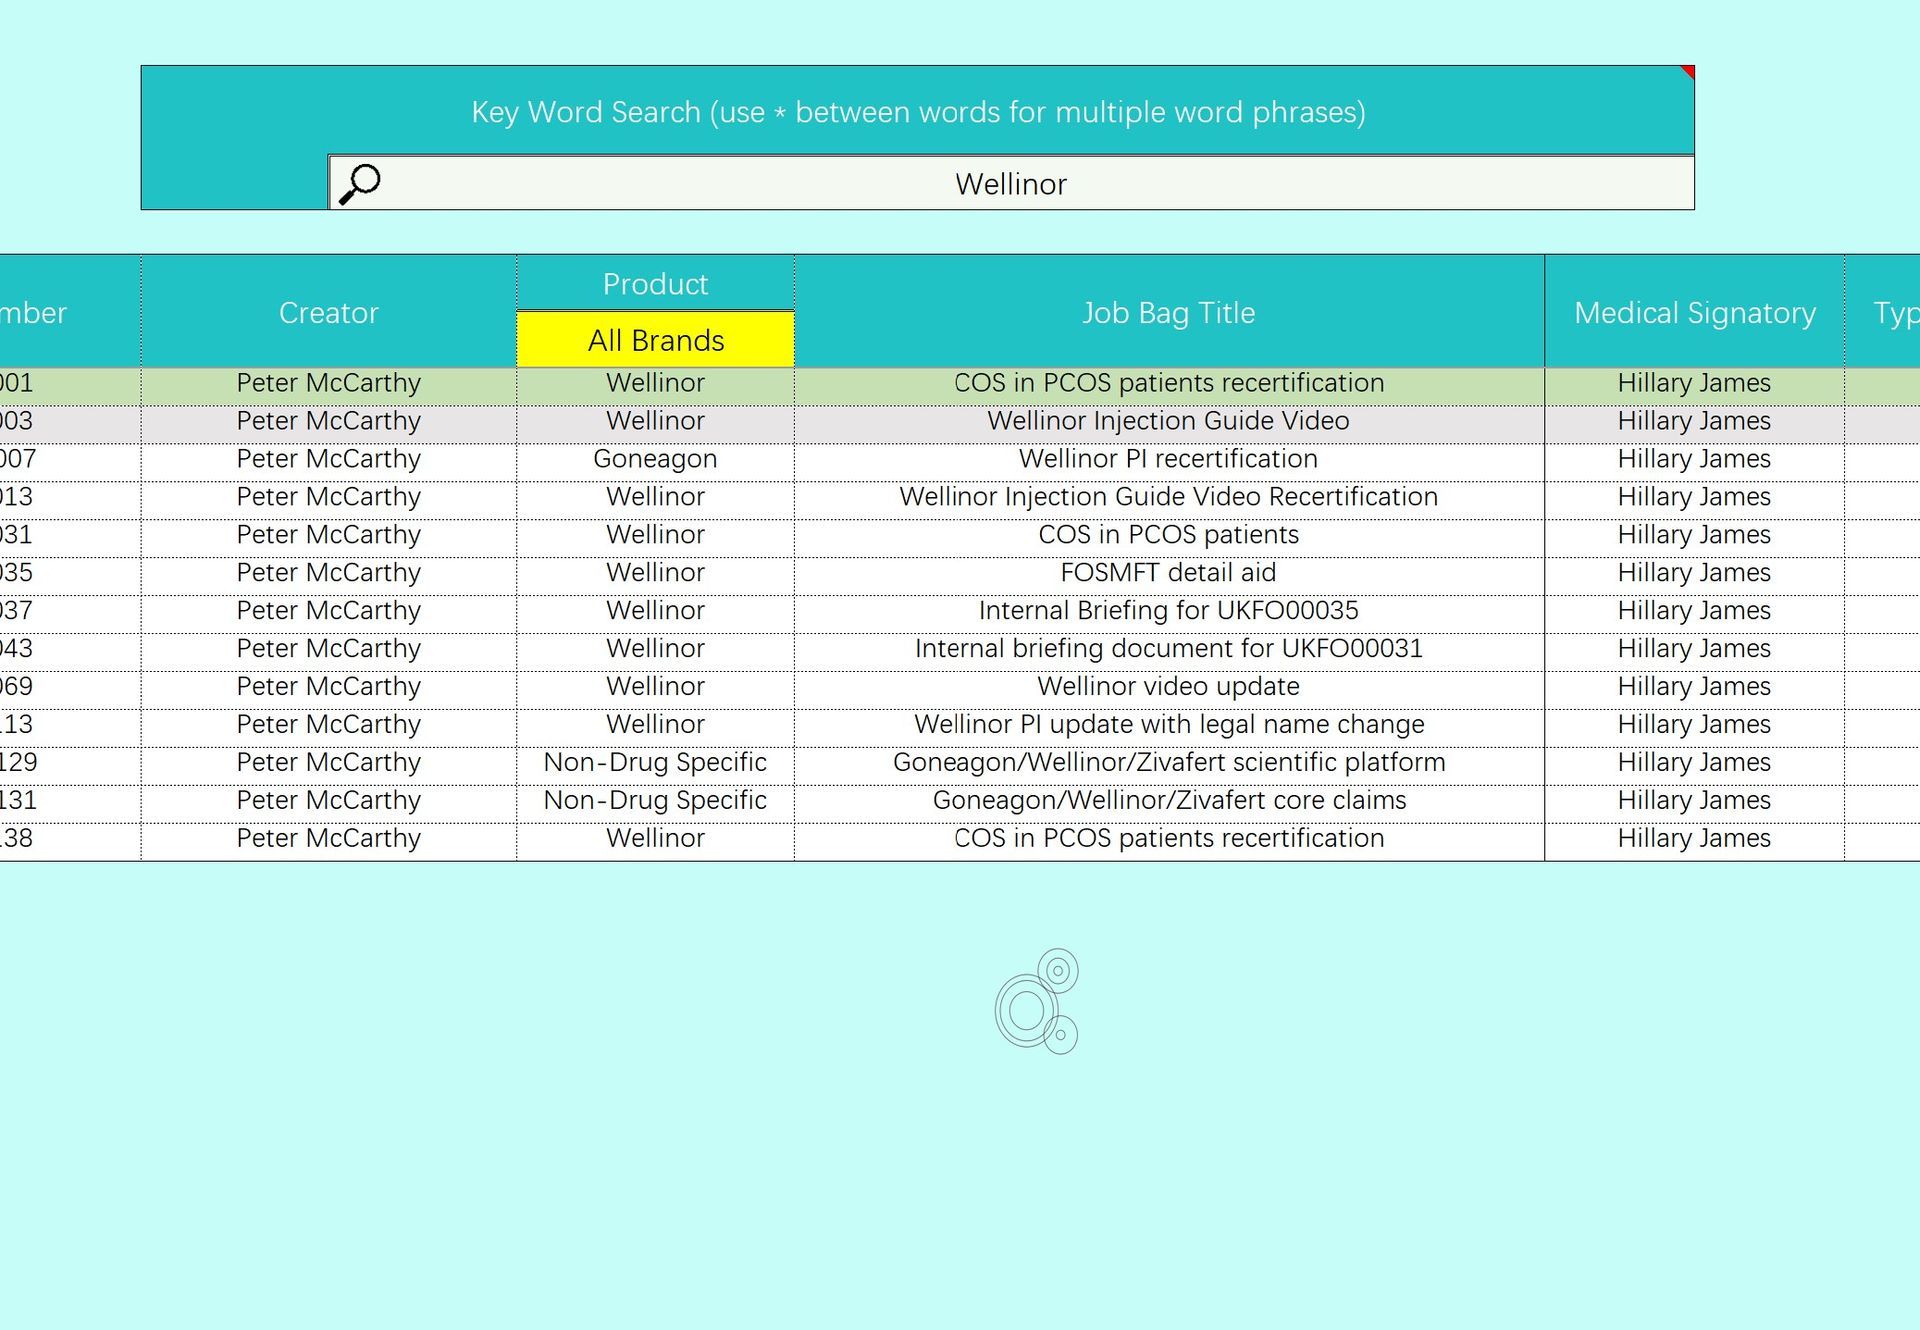Select Wellinor PI update with legal name change

pos(1169,725)
